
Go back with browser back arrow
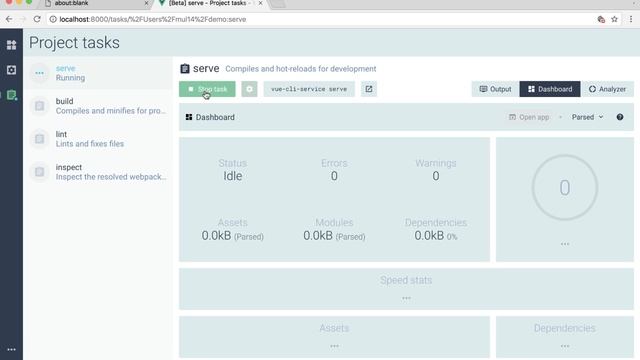[9, 19]
